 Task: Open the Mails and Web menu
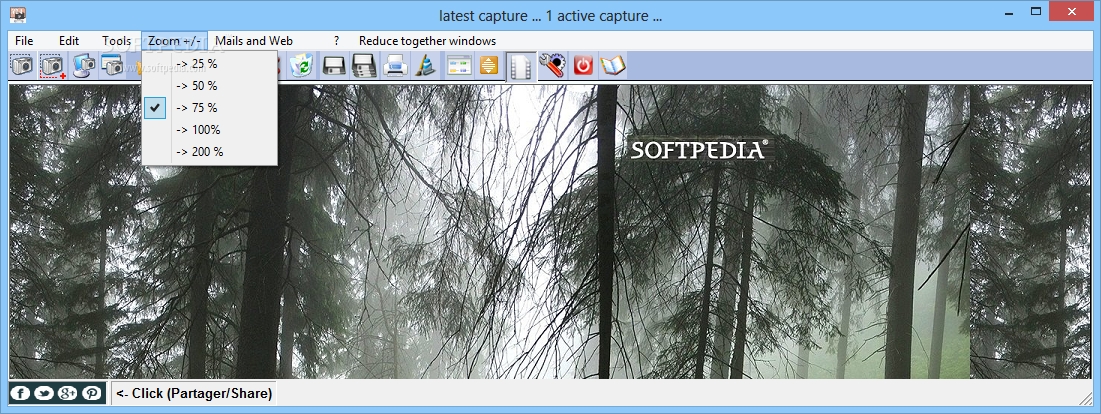pyautogui.click(x=253, y=41)
